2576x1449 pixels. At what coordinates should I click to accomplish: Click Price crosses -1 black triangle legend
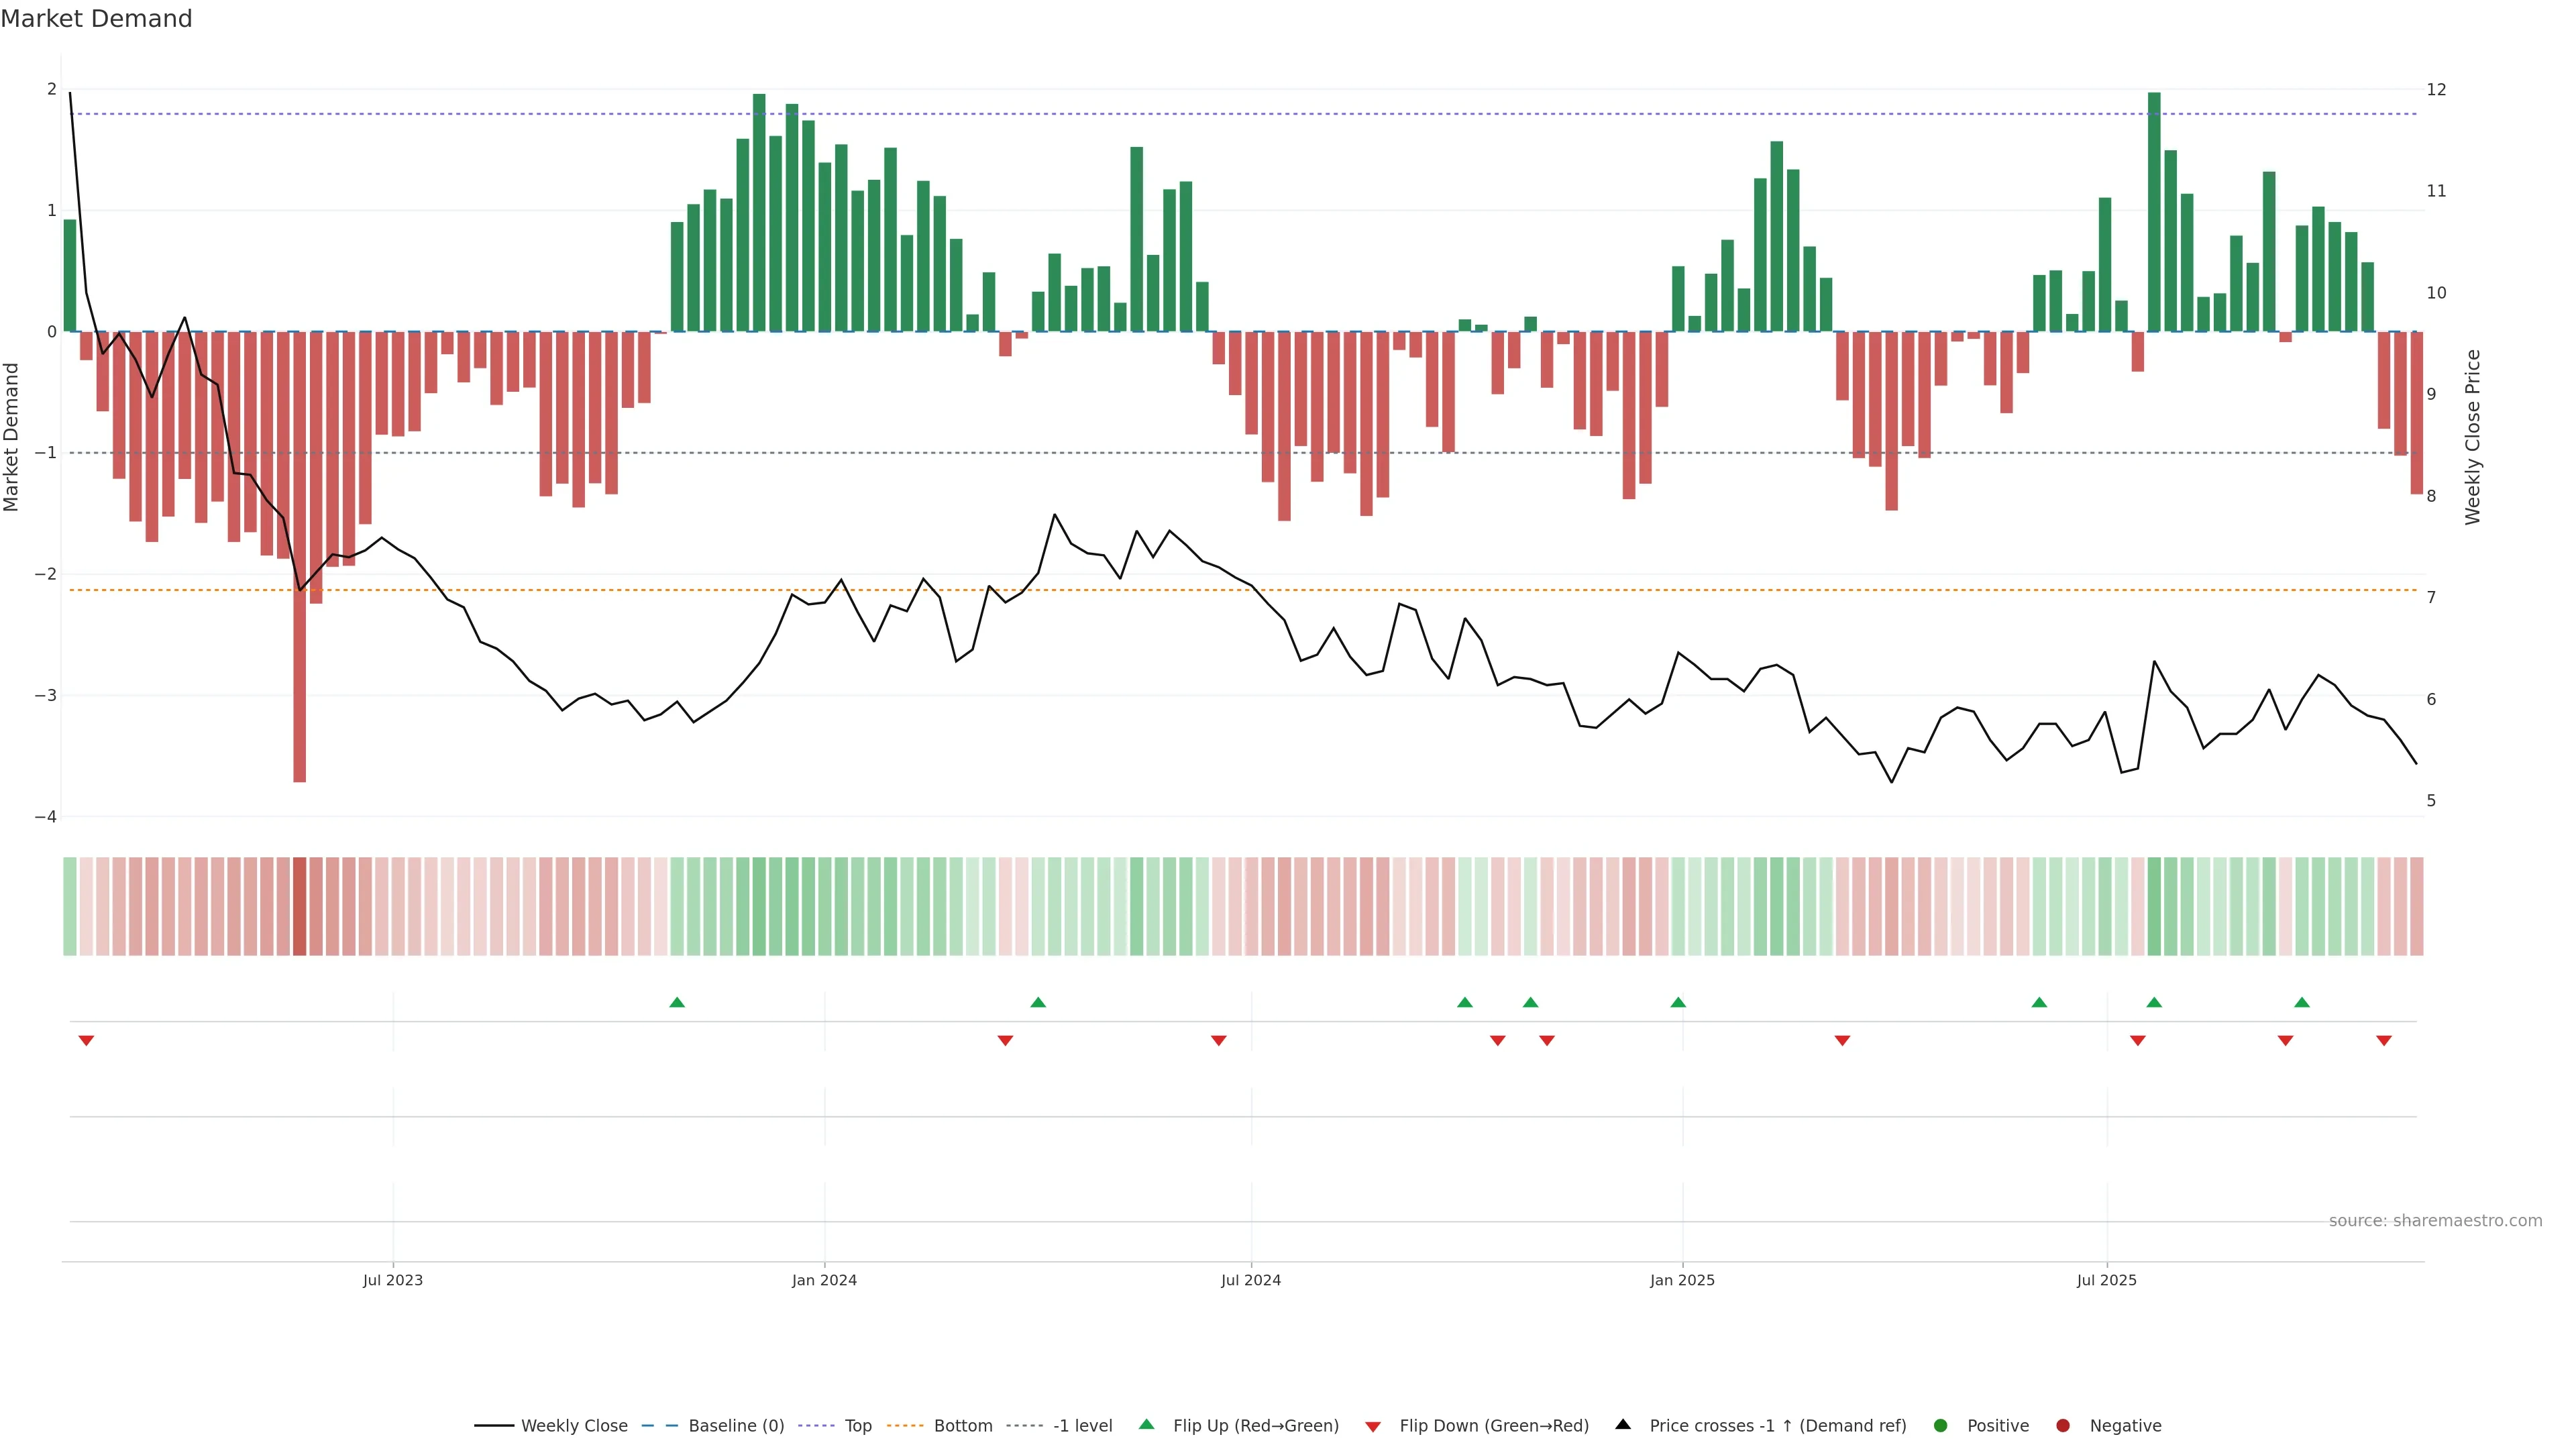pos(1623,1425)
